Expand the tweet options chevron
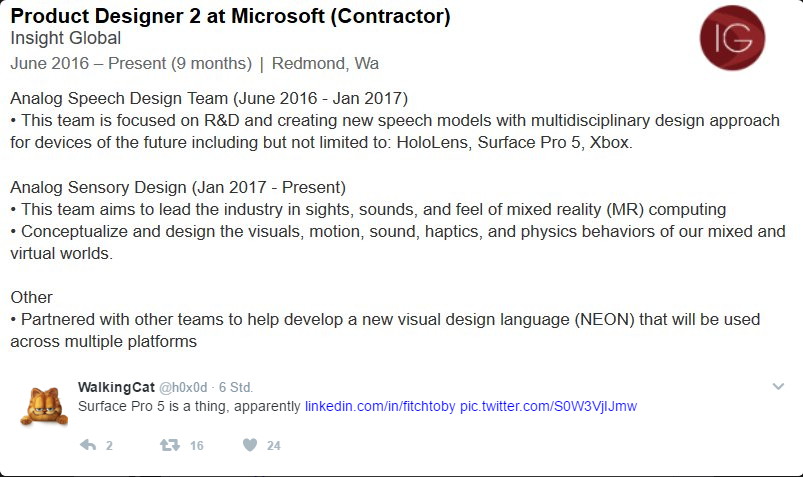The height and width of the screenshot is (477, 803). pos(778,386)
